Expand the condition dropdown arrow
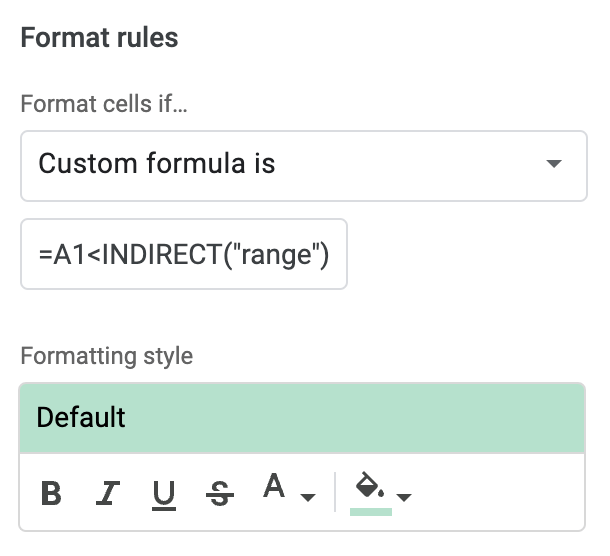The image size is (610, 556). 553,164
